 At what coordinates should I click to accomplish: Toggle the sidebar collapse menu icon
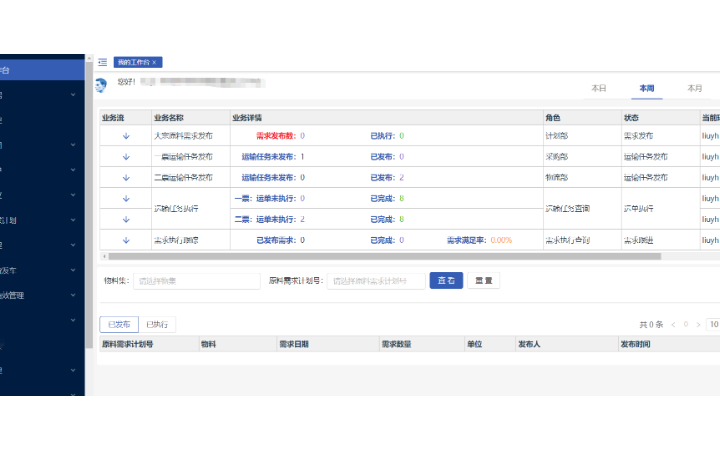point(102,62)
